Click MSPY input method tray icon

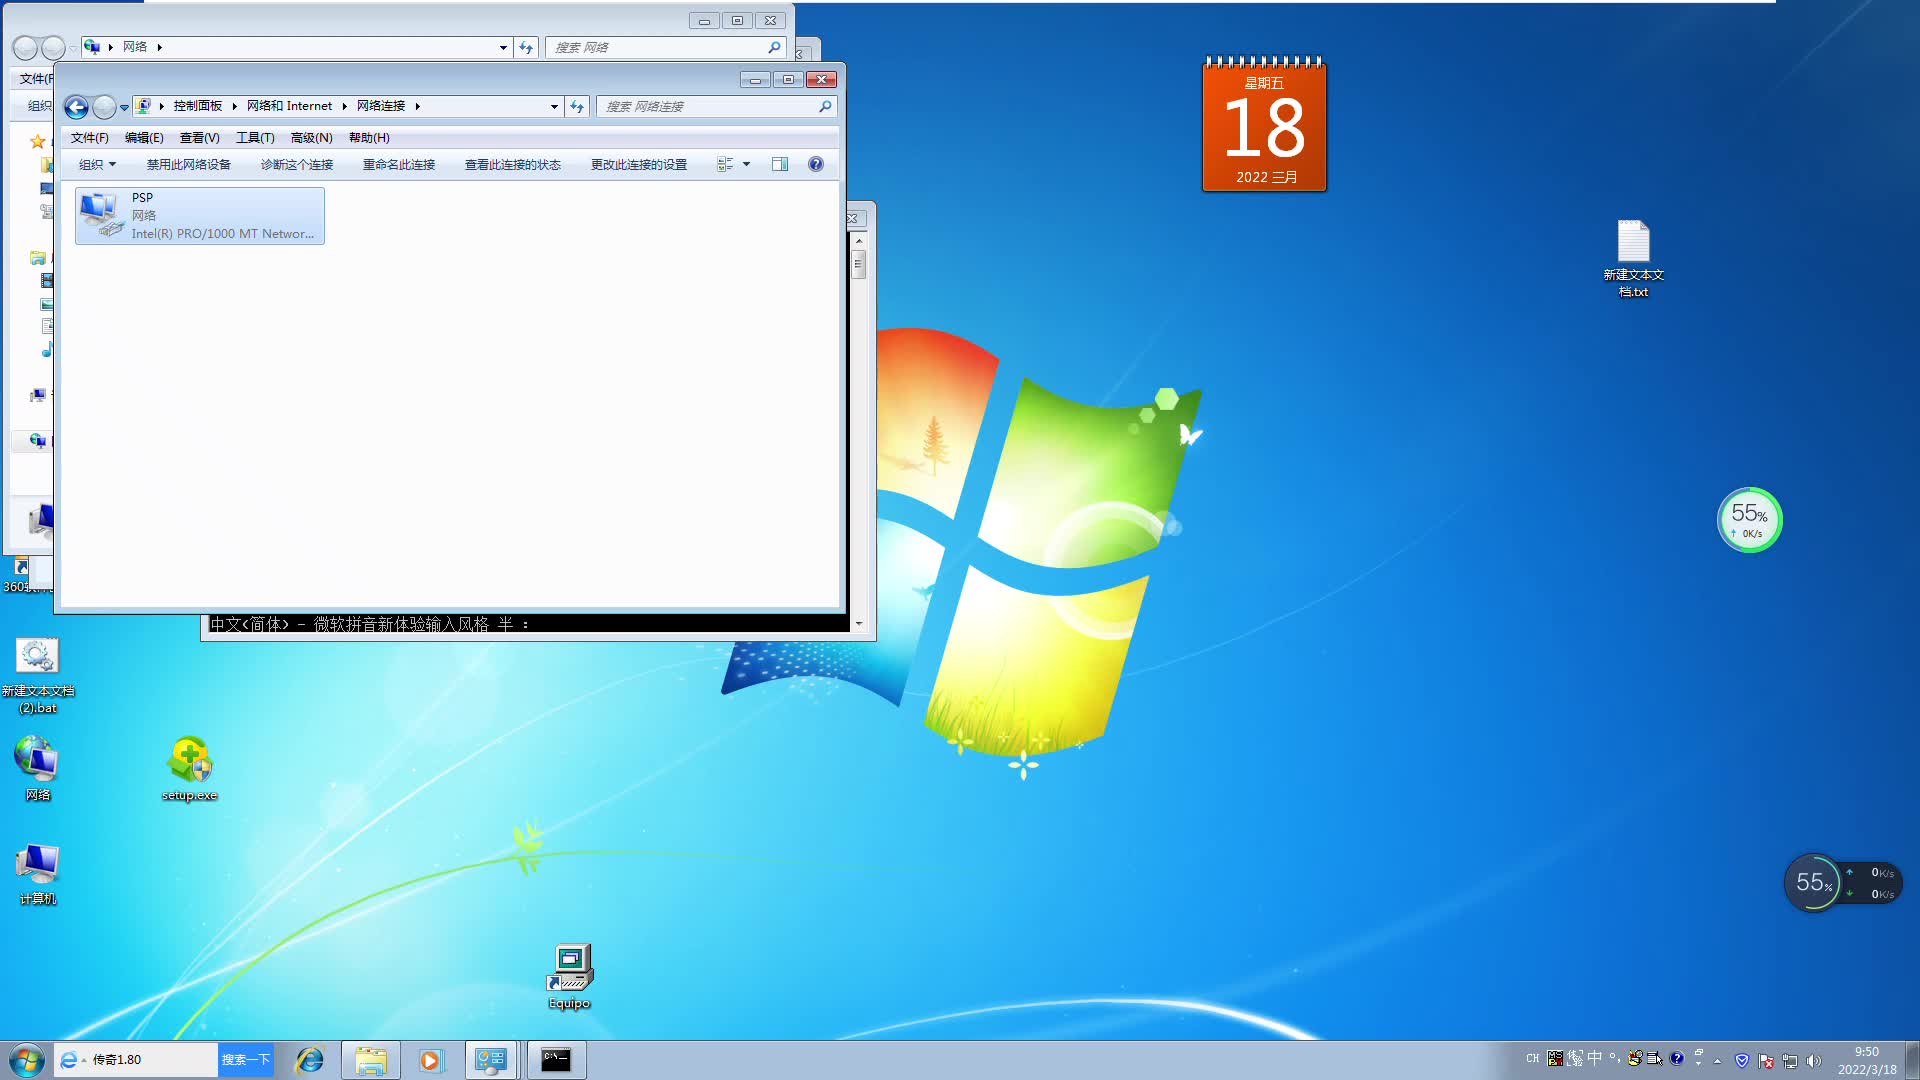pos(1555,1059)
